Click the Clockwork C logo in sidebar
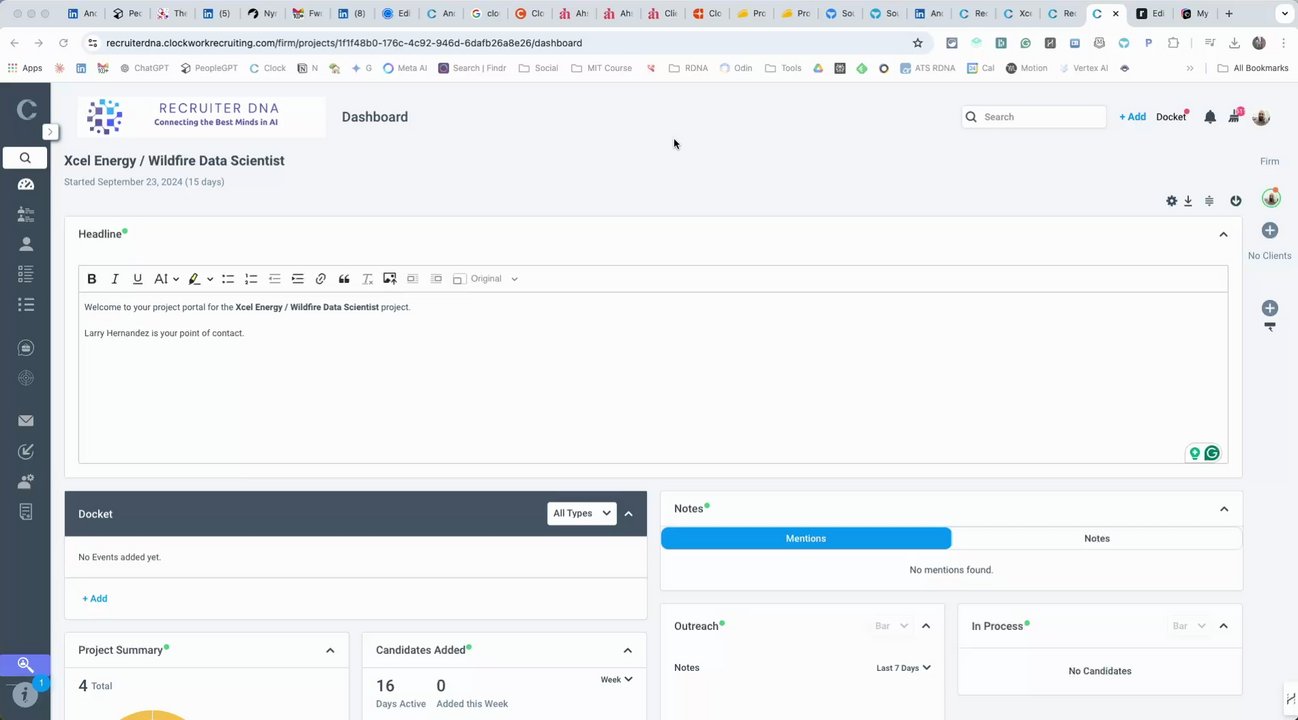 [x=26, y=110]
